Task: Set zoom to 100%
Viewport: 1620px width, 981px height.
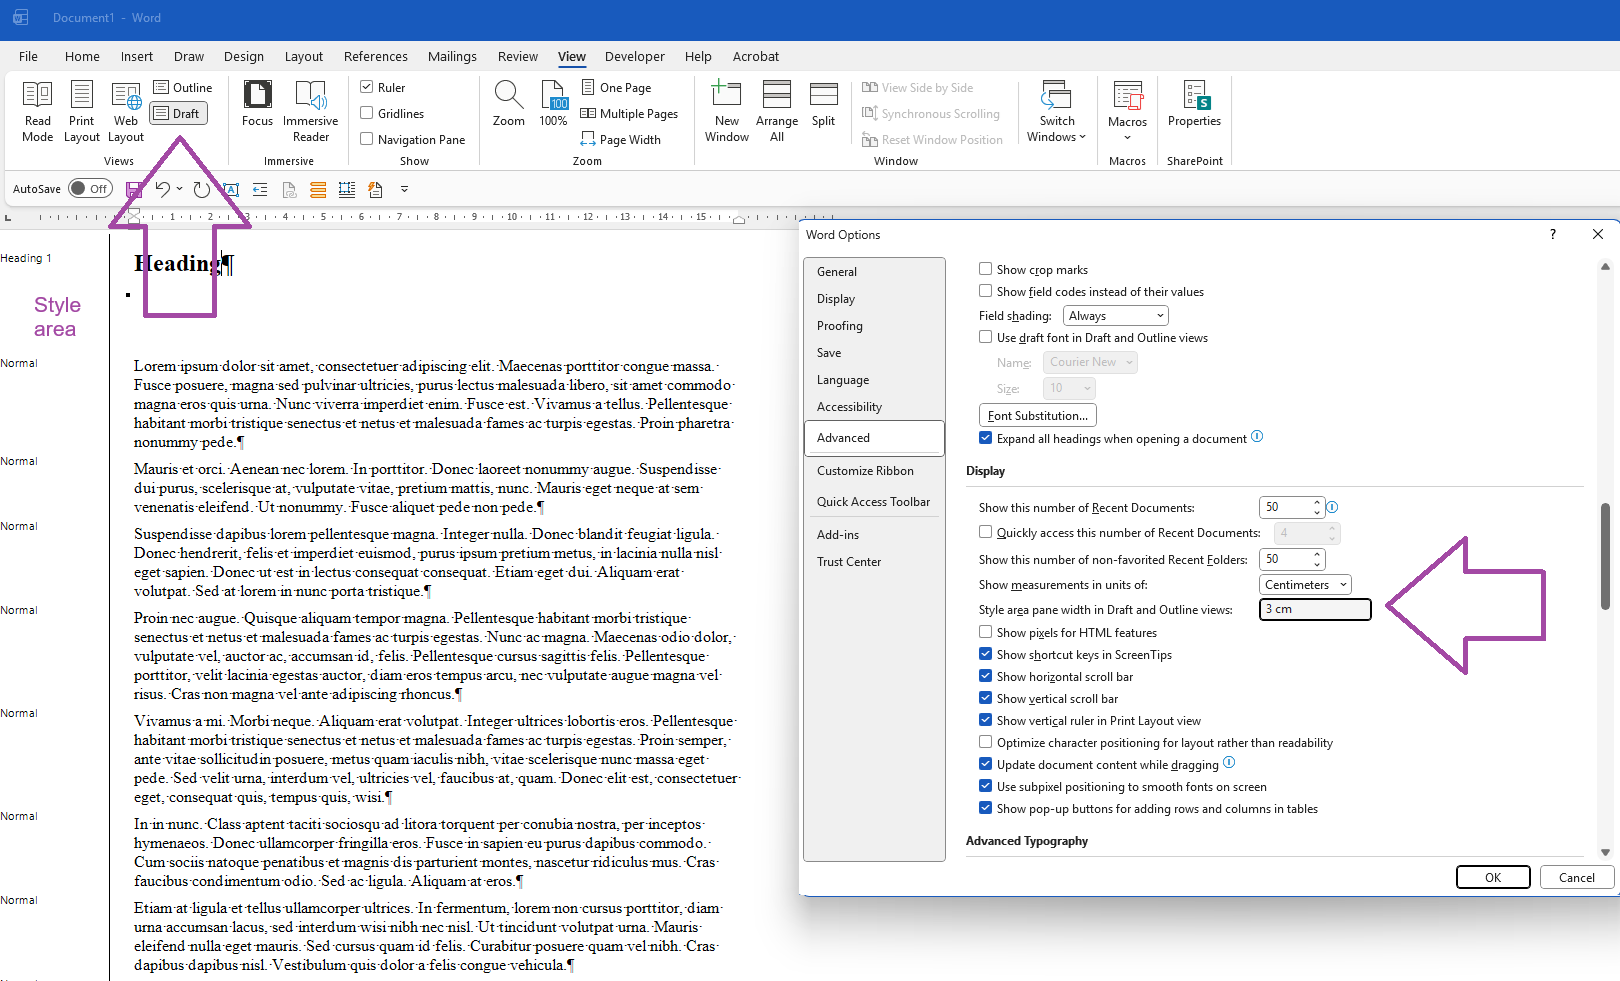Action: (553, 104)
